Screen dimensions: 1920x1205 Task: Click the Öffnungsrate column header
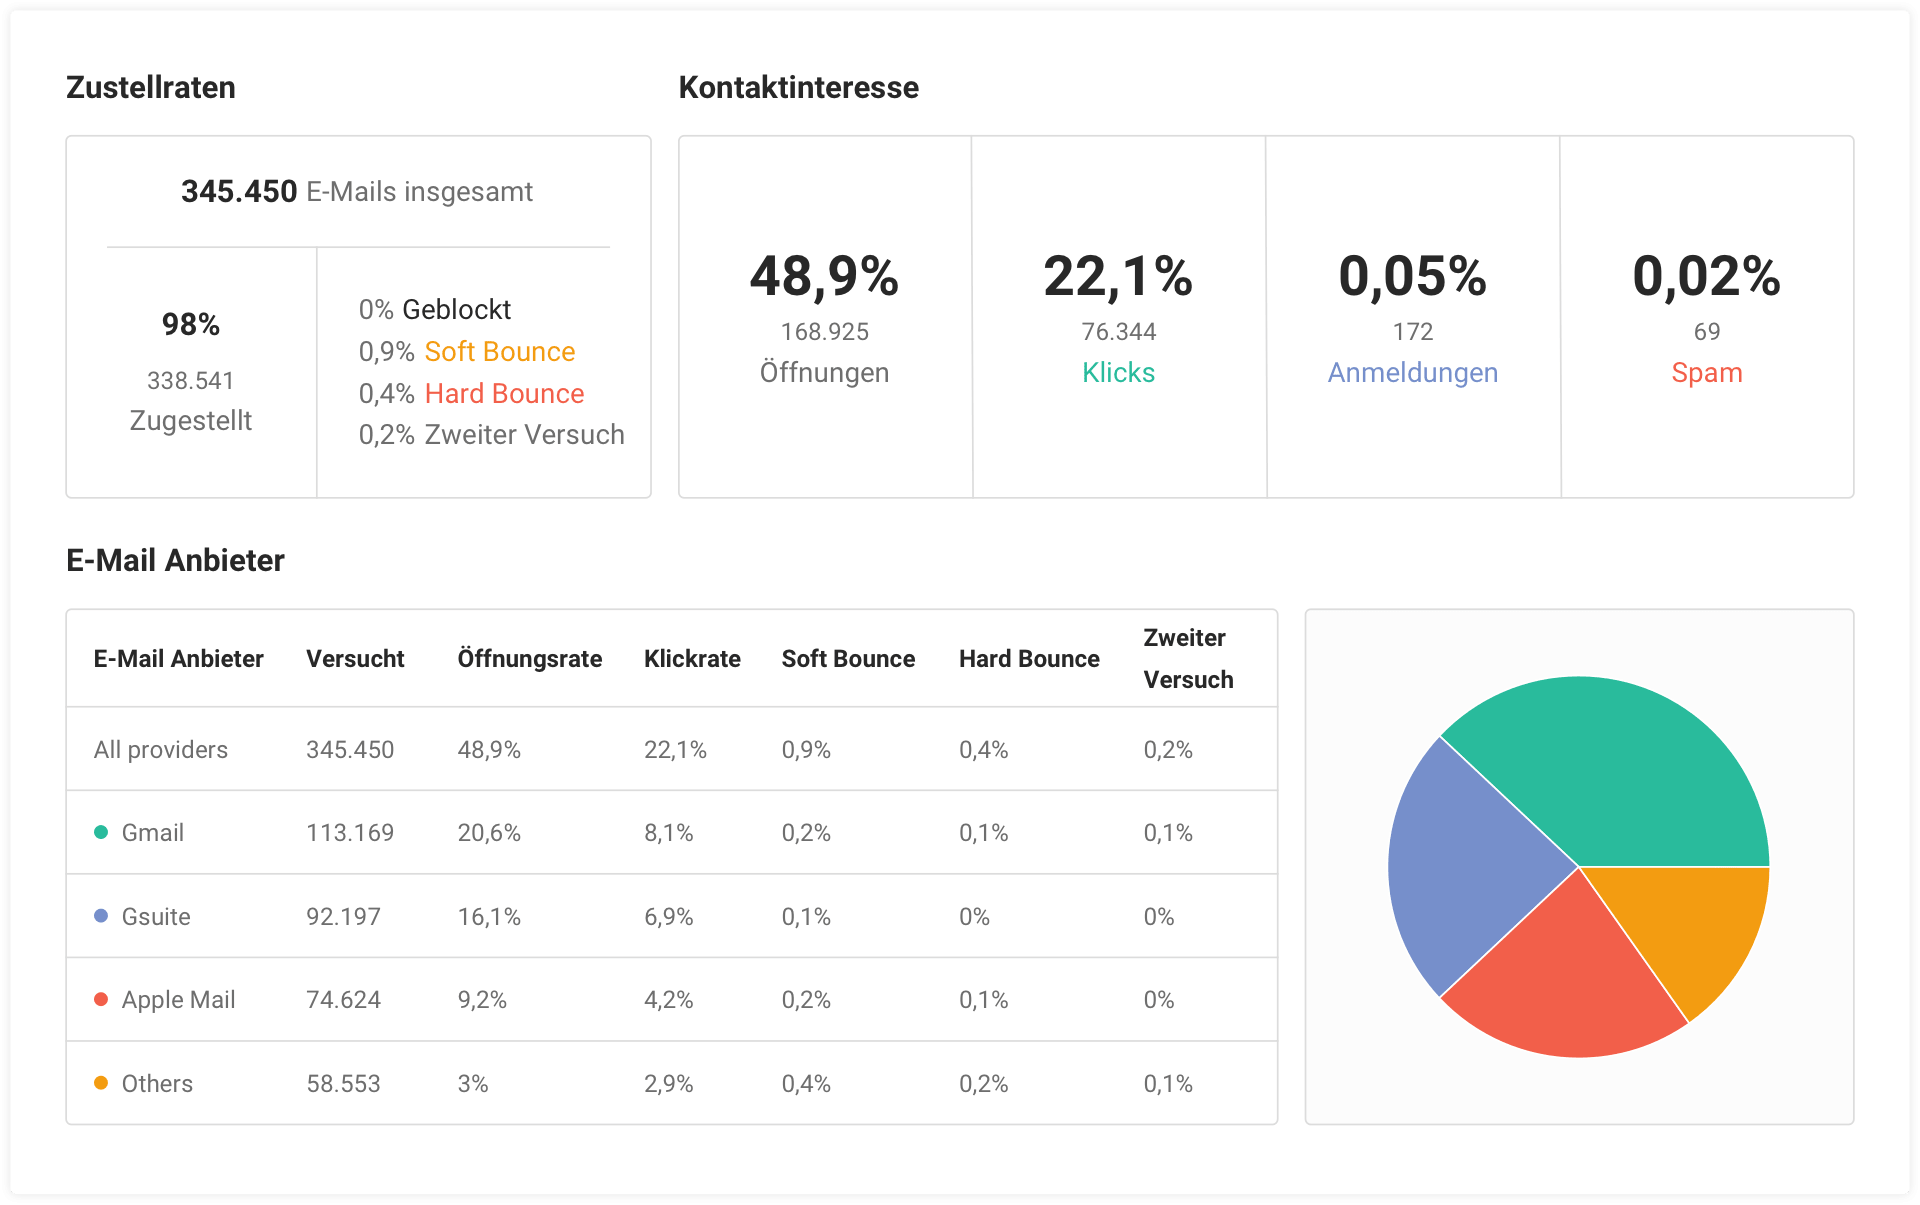pos(530,659)
